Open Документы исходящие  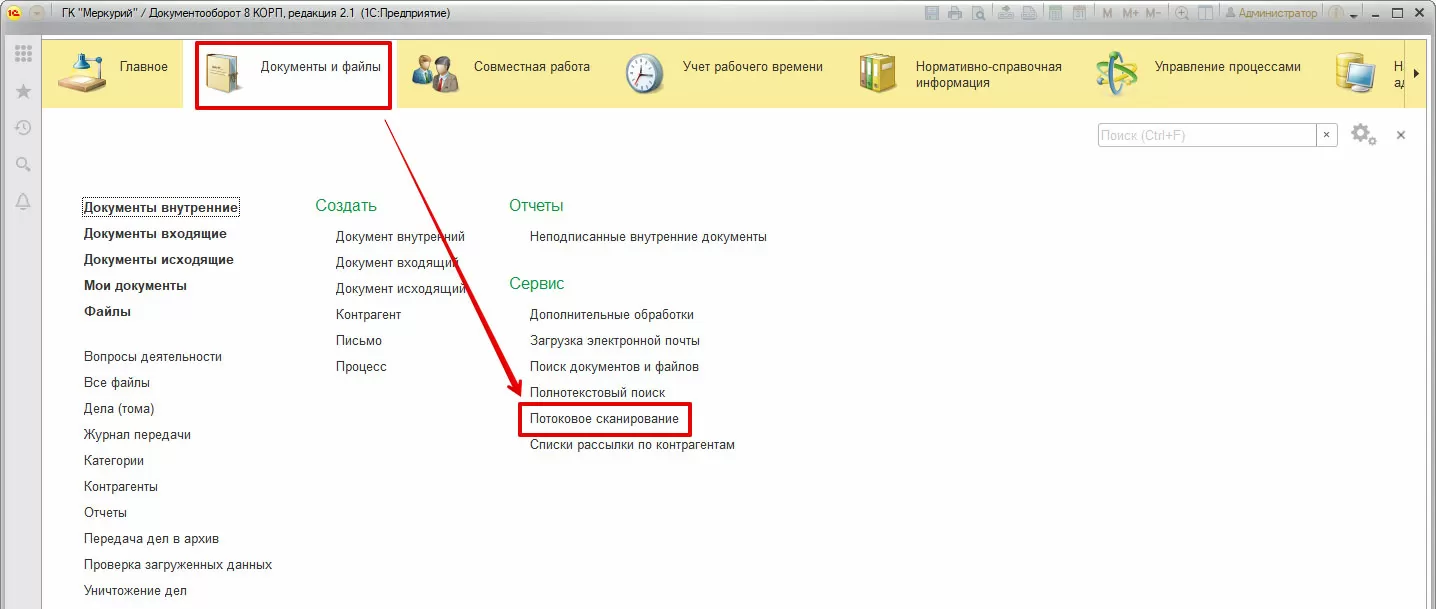click(159, 260)
